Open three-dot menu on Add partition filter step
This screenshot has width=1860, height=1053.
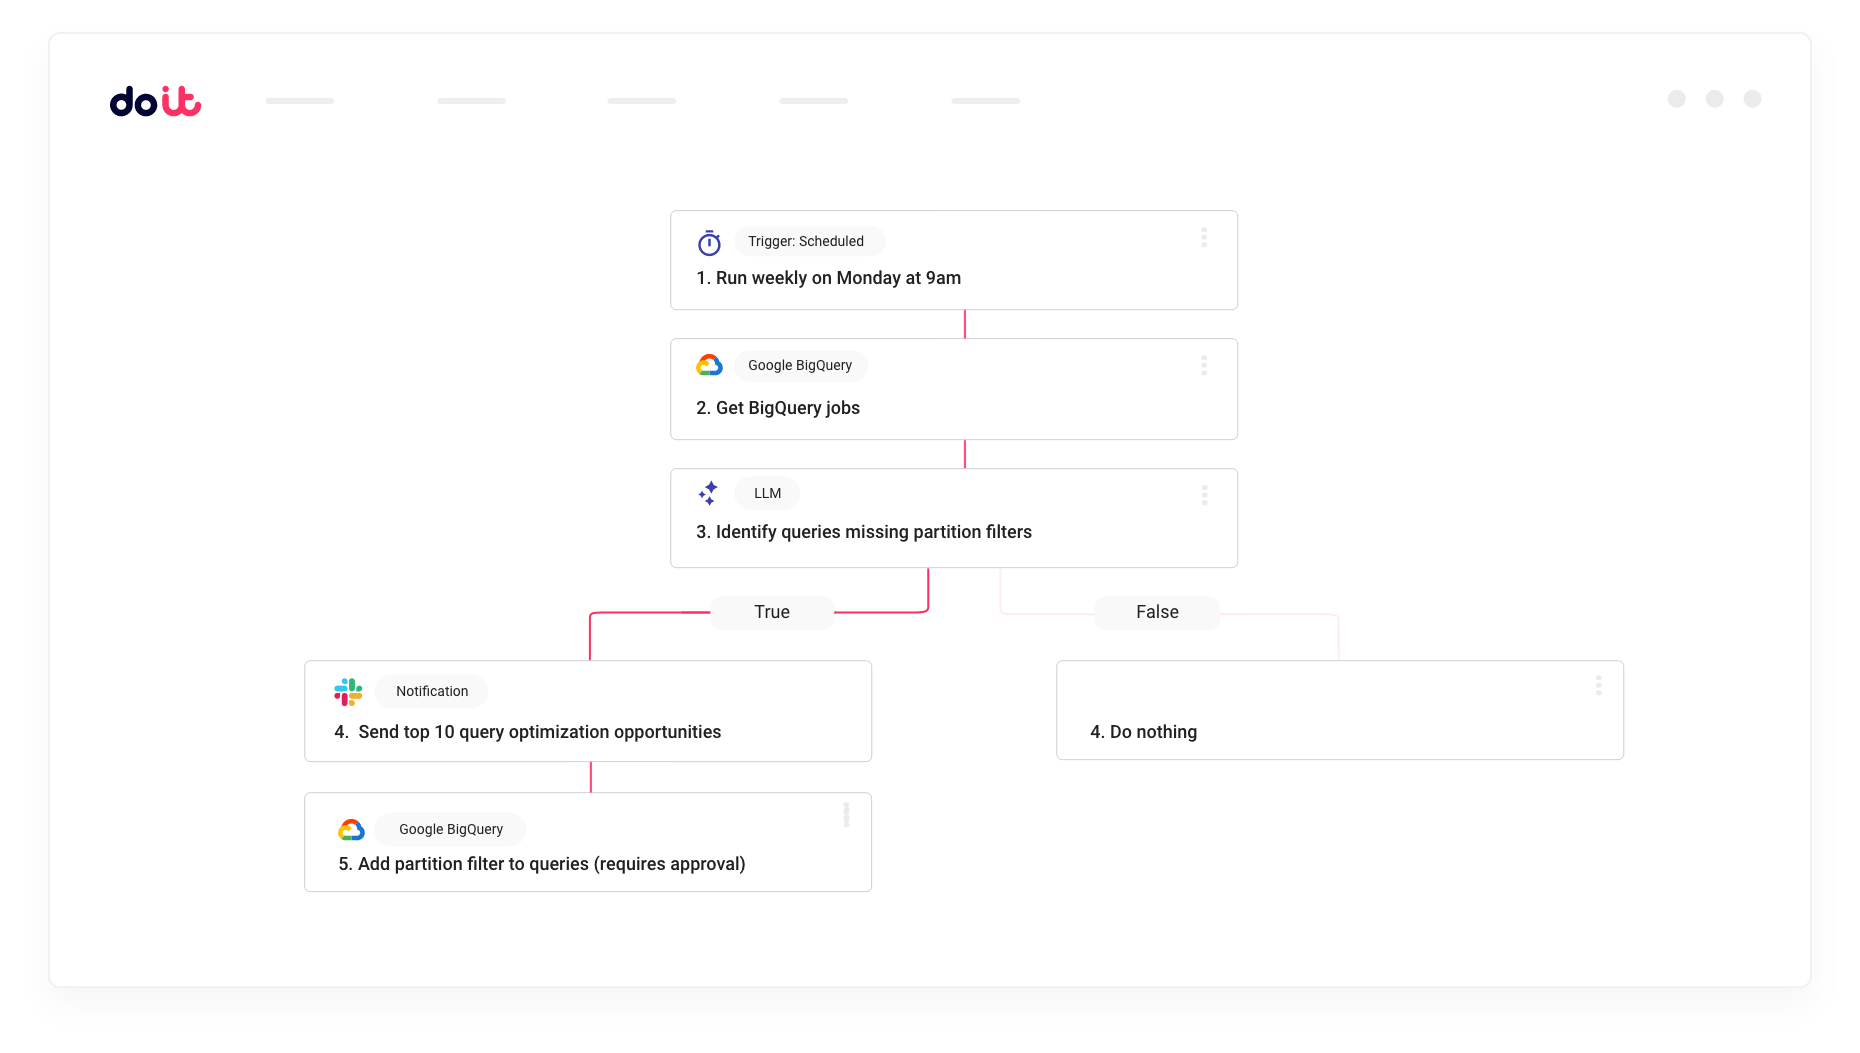(846, 815)
